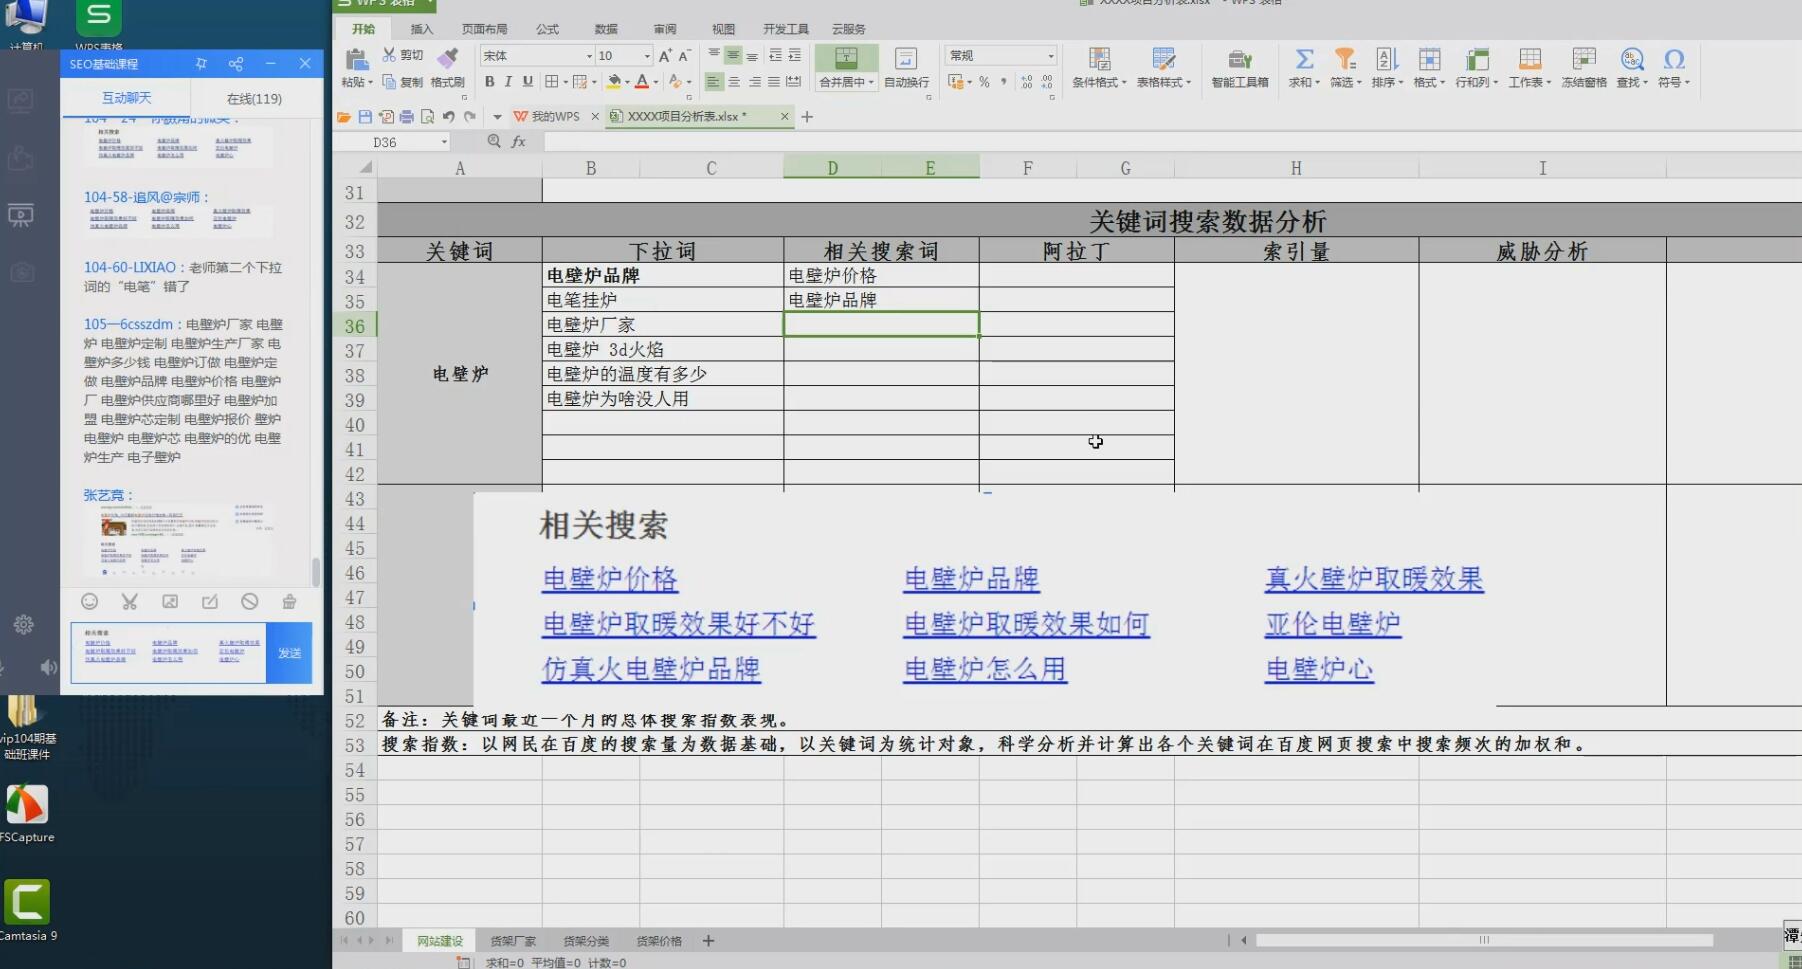The width and height of the screenshot is (1802, 969).
Task: Open the Name Box dropdown beside D36
Action: 444,142
